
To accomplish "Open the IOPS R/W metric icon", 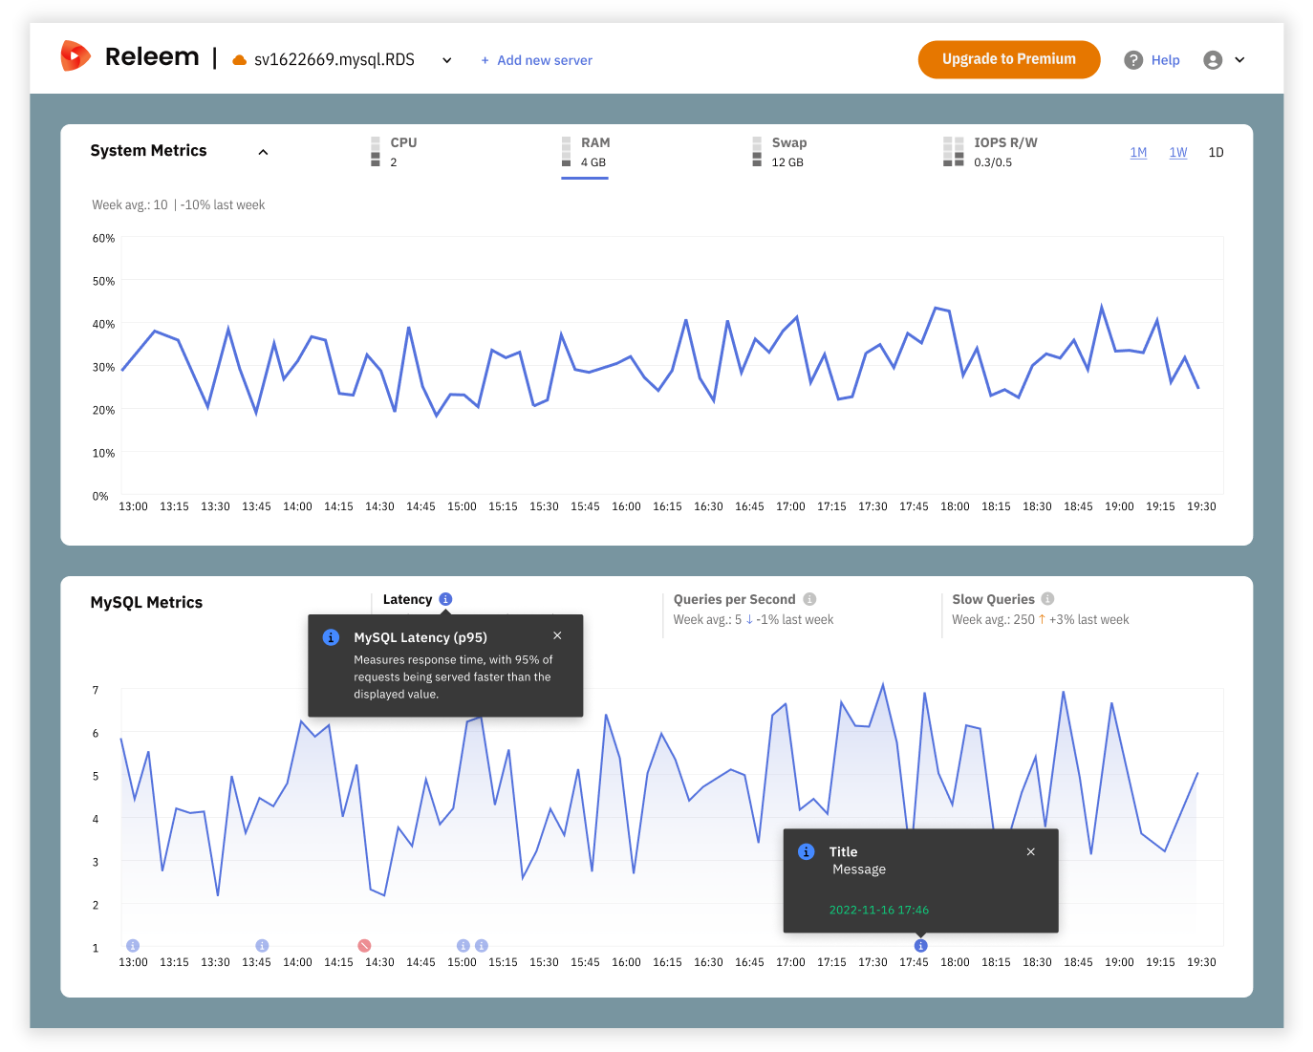I will click(952, 152).
